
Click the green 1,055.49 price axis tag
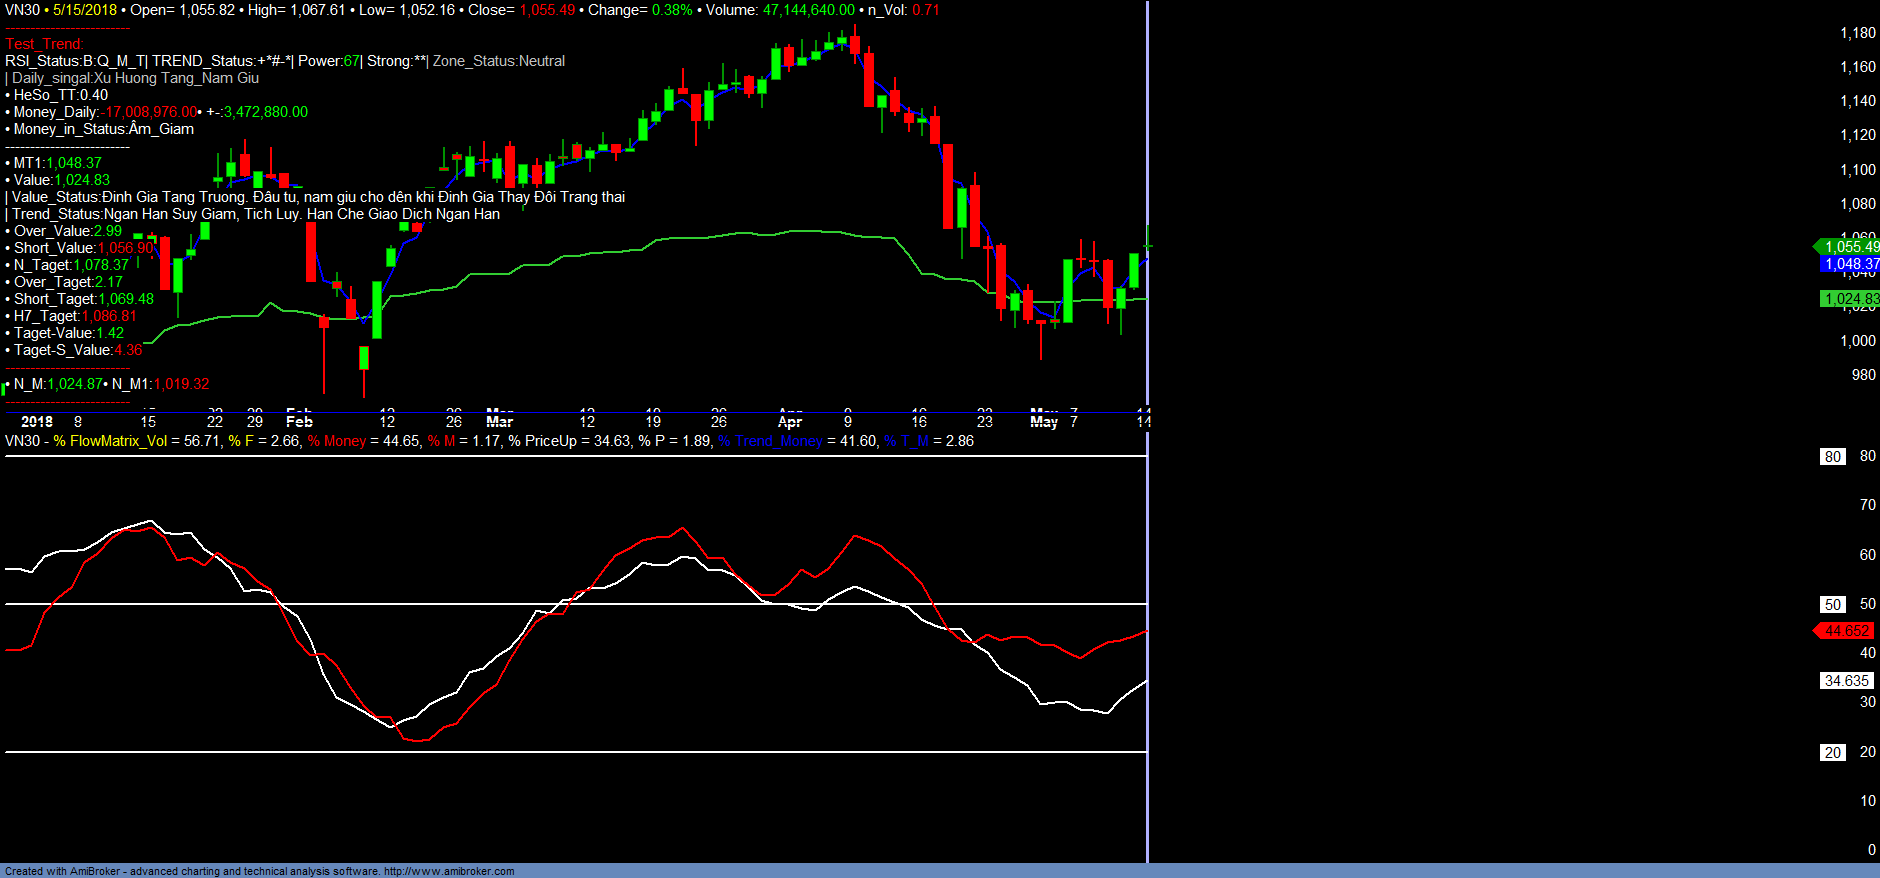click(x=1849, y=247)
